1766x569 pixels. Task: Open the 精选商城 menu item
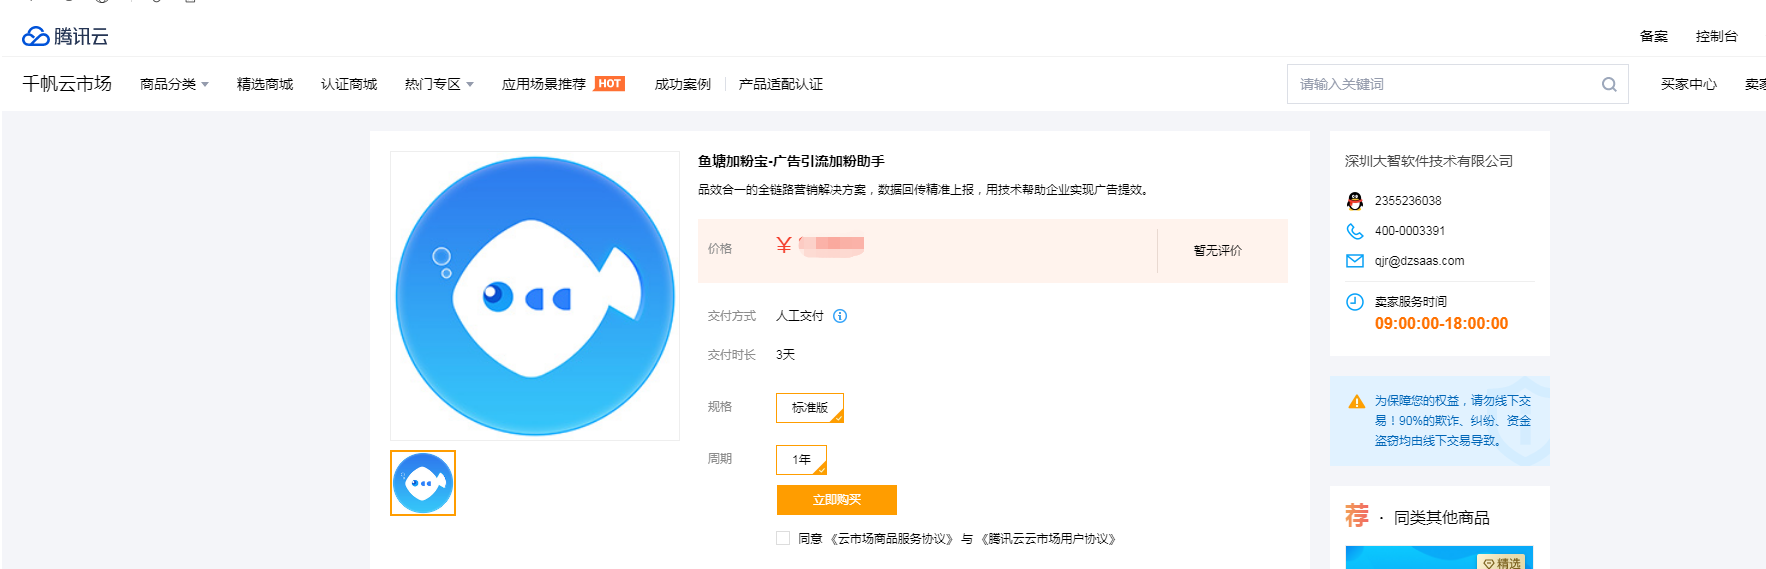pyautogui.click(x=265, y=84)
